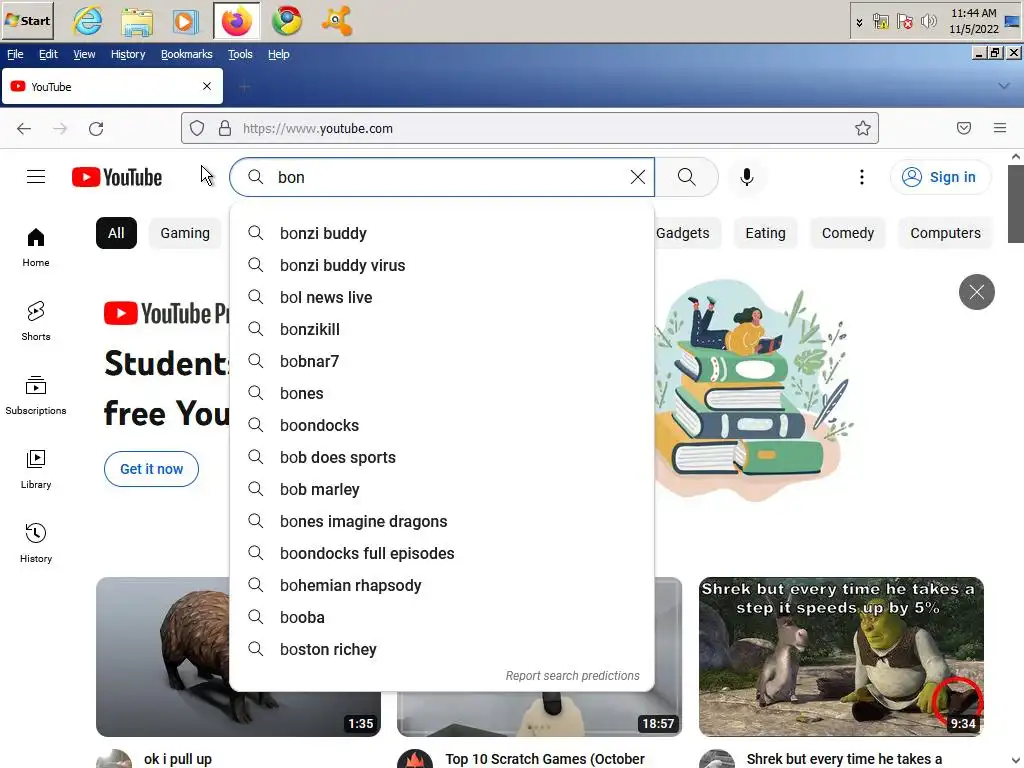Open the volume tray icon
Screen dimensions: 1024x768
[928, 22]
